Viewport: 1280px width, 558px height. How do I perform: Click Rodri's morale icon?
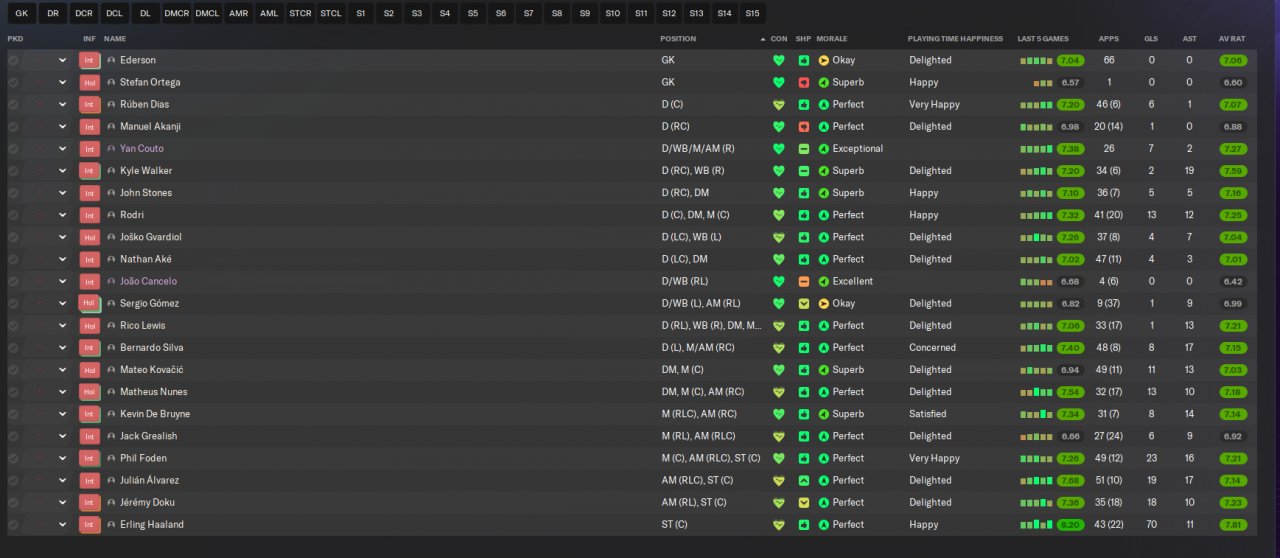point(824,215)
